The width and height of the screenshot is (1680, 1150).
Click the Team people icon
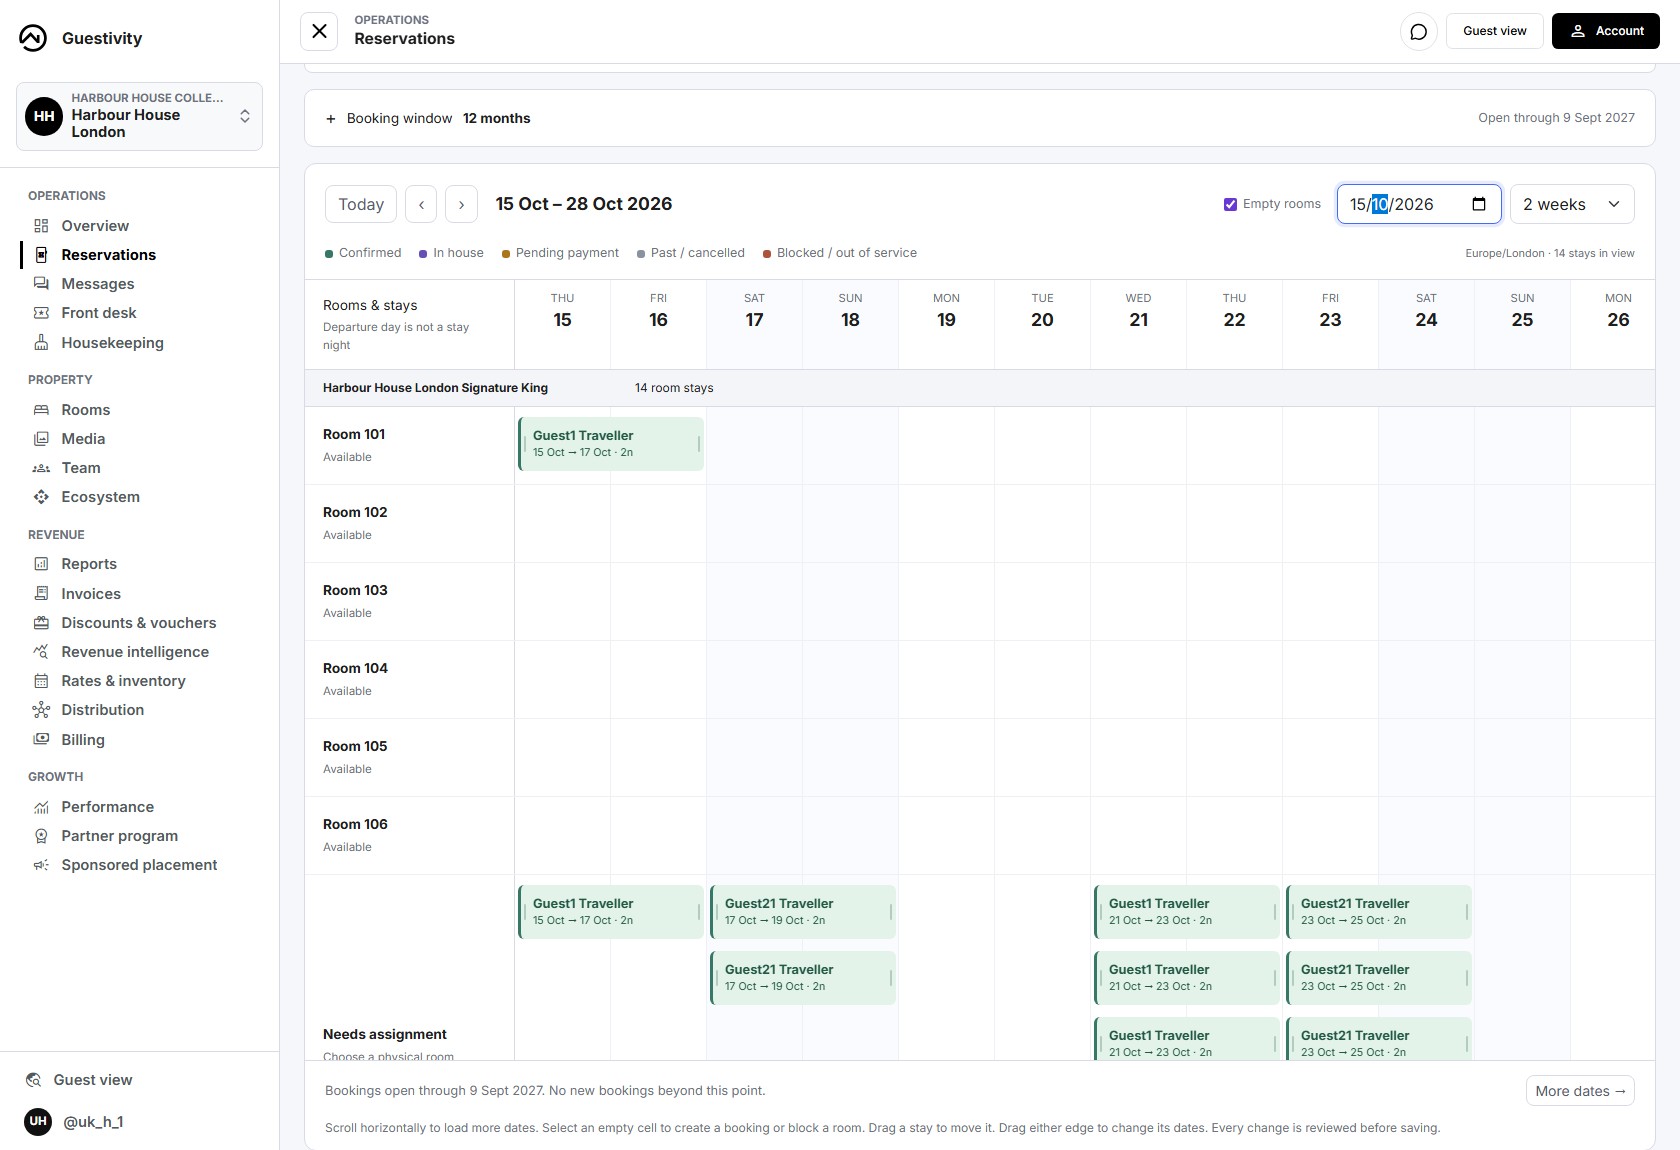[x=41, y=468]
